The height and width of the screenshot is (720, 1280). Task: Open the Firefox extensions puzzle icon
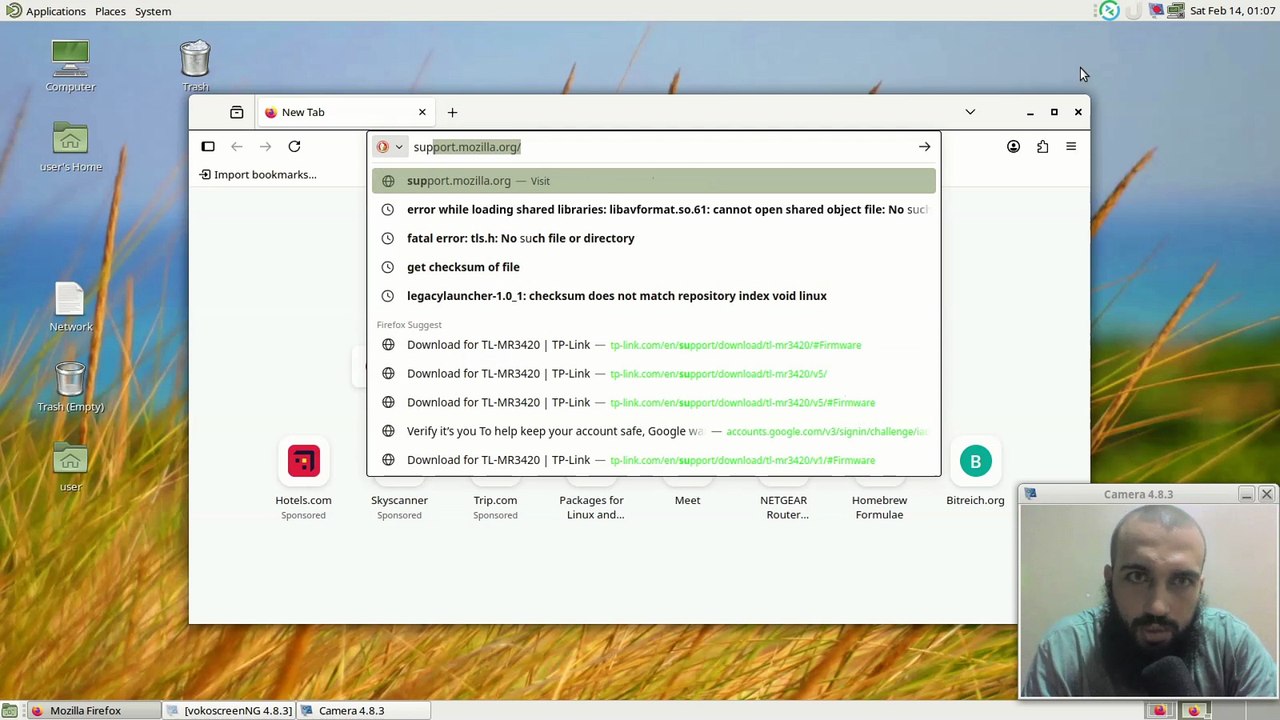(x=1042, y=147)
